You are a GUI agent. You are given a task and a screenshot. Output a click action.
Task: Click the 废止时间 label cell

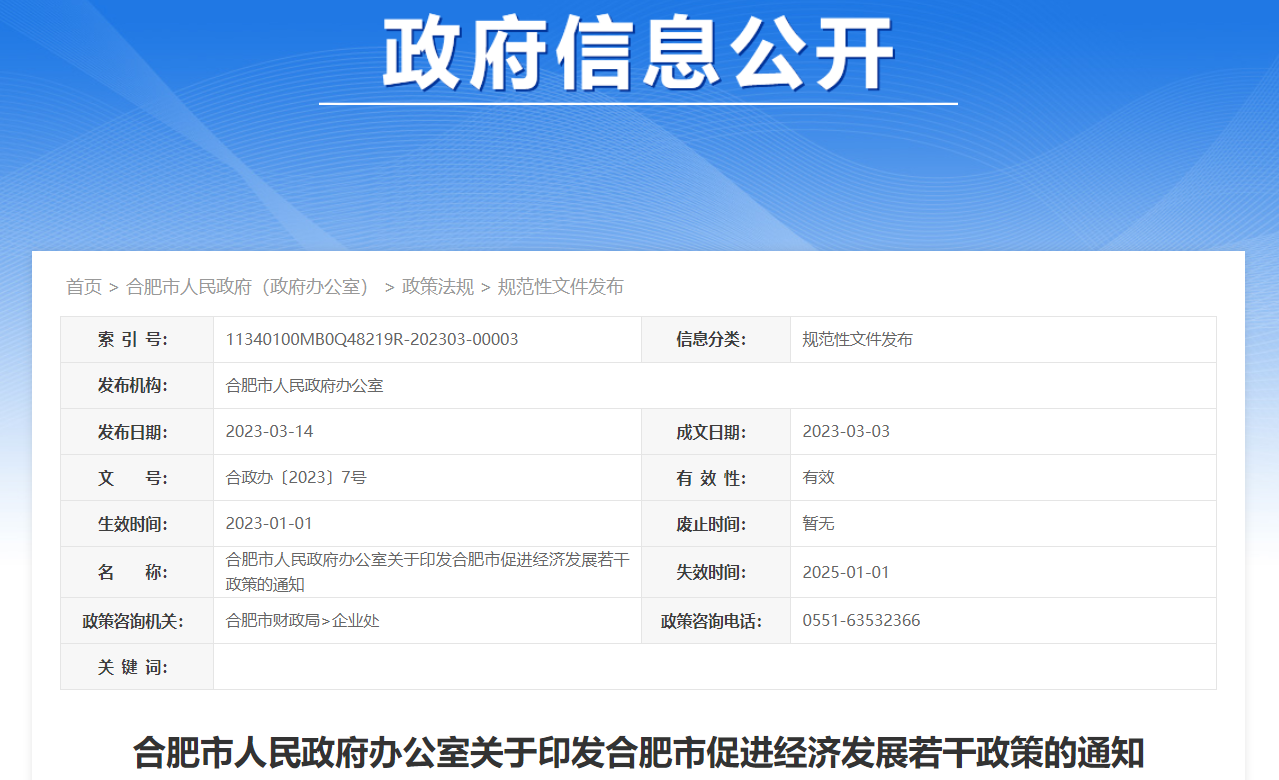pyautogui.click(x=716, y=524)
